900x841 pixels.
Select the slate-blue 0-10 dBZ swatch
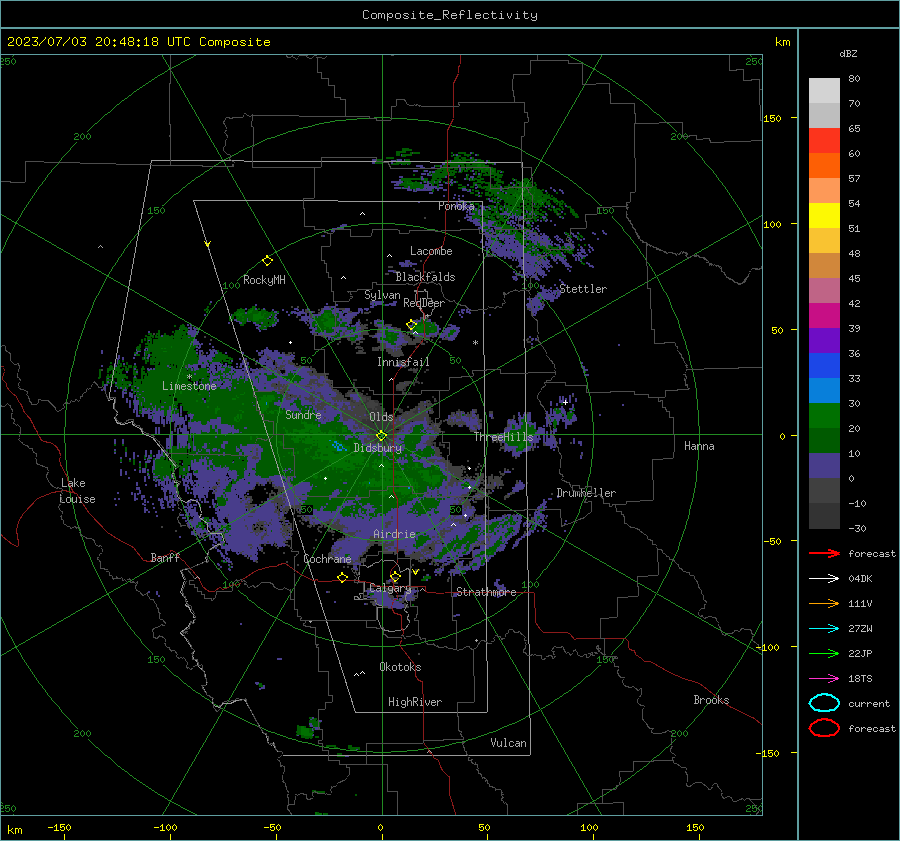[x=824, y=466]
